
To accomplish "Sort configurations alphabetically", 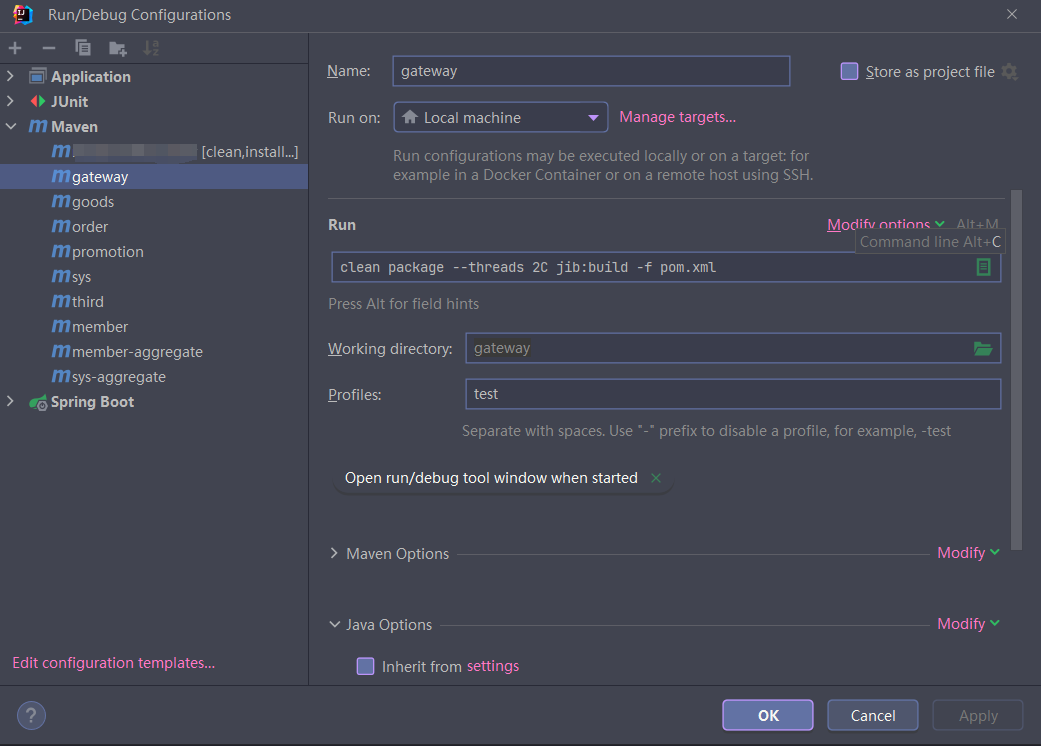I will (x=151, y=48).
